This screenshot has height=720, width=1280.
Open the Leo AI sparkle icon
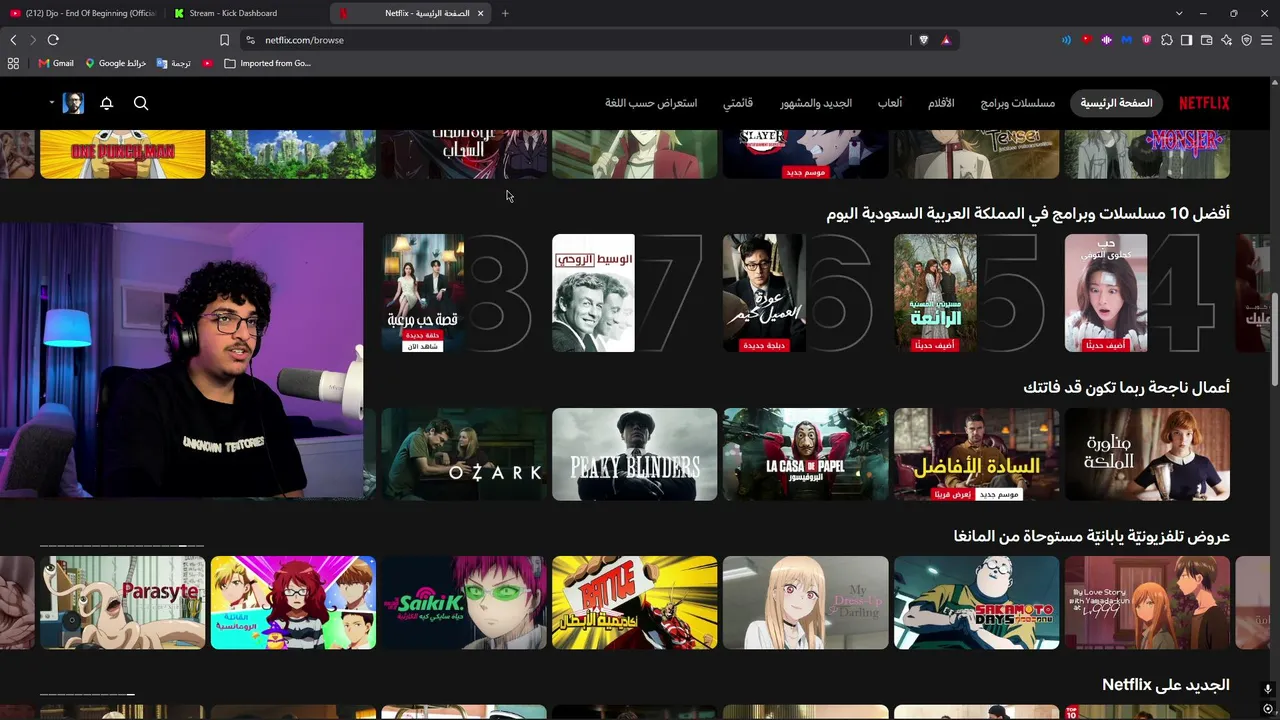pos(1226,40)
